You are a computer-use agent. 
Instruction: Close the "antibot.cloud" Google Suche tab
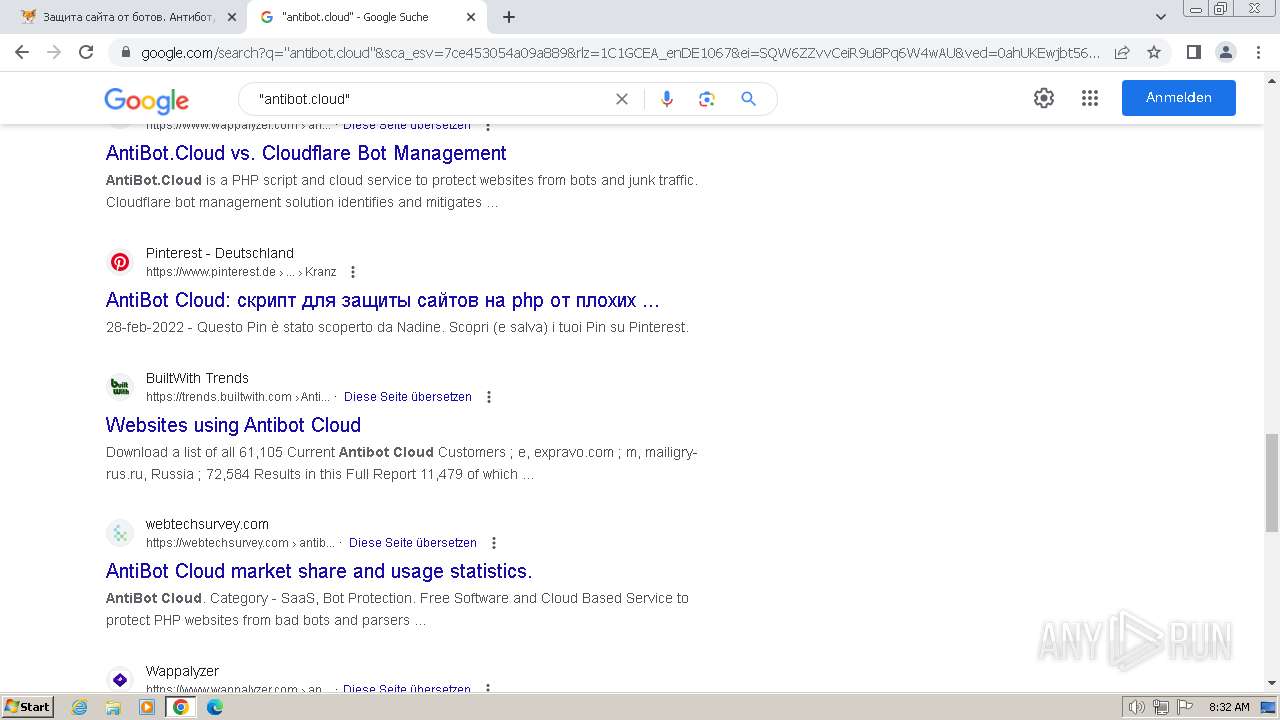coord(472,17)
